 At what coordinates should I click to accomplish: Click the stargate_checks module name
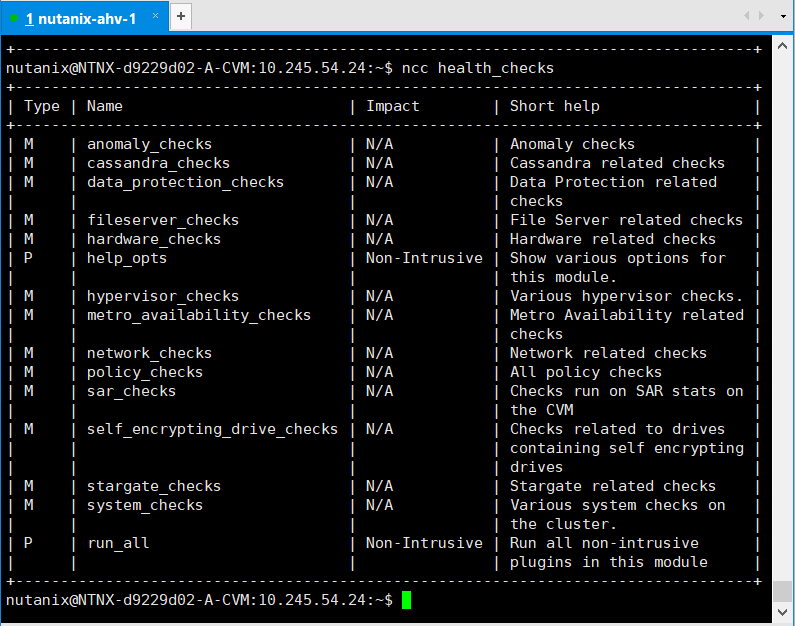click(x=154, y=487)
